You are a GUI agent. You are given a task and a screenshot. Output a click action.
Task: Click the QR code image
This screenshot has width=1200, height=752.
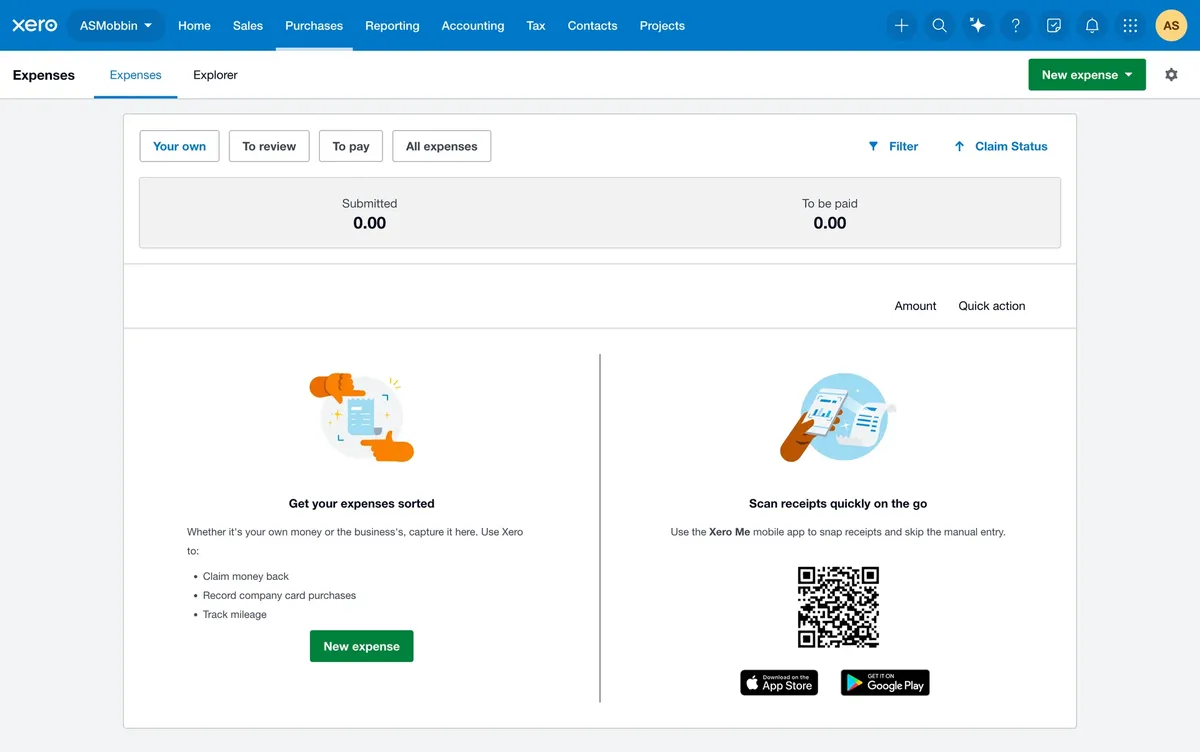click(838, 607)
